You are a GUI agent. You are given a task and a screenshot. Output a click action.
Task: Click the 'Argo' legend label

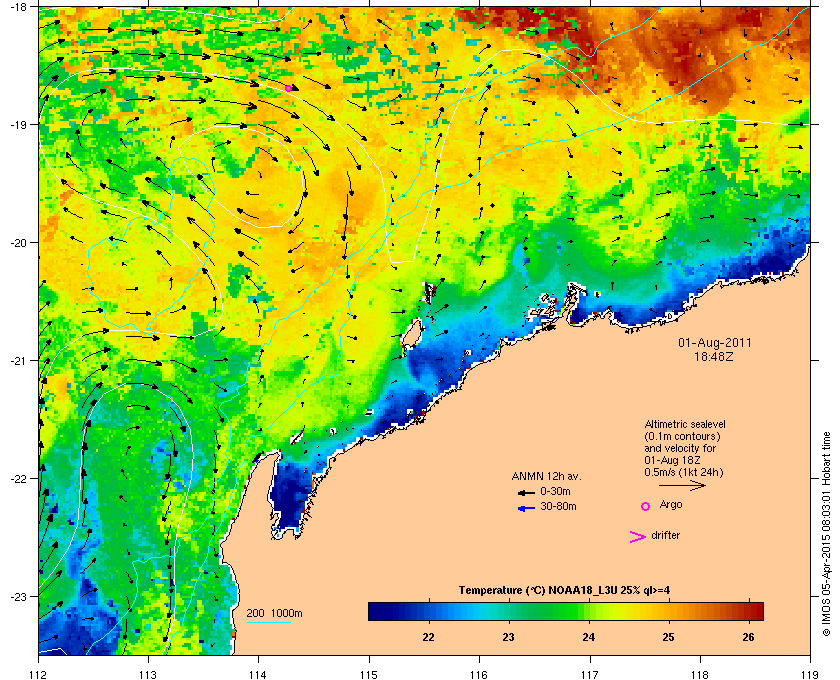pyautogui.click(x=671, y=504)
